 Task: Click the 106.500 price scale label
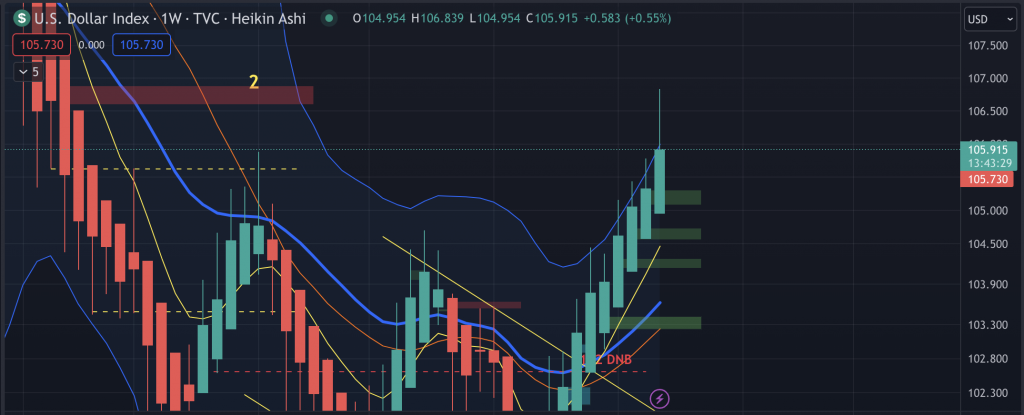click(989, 112)
